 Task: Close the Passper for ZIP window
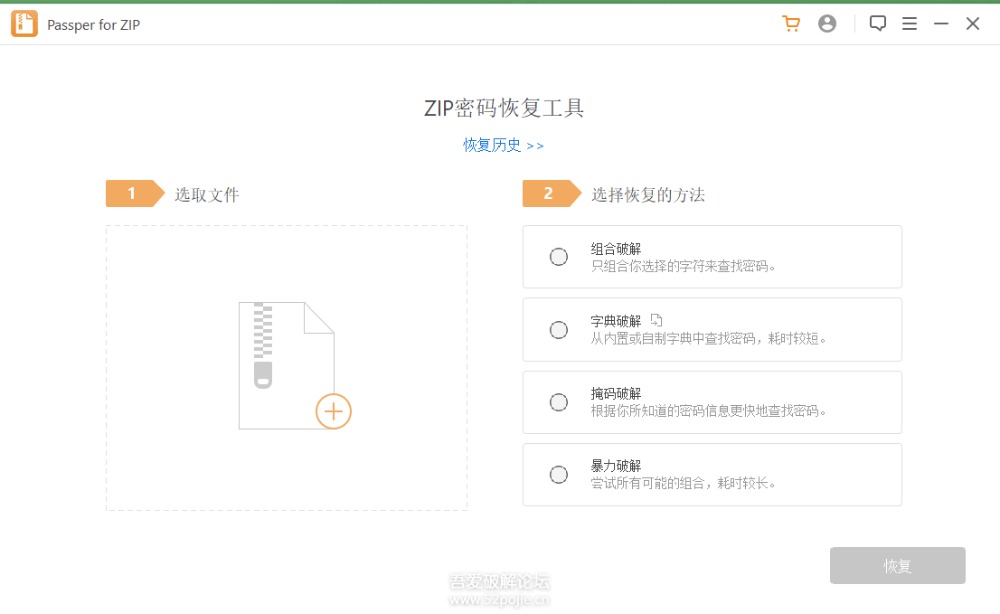click(x=972, y=24)
